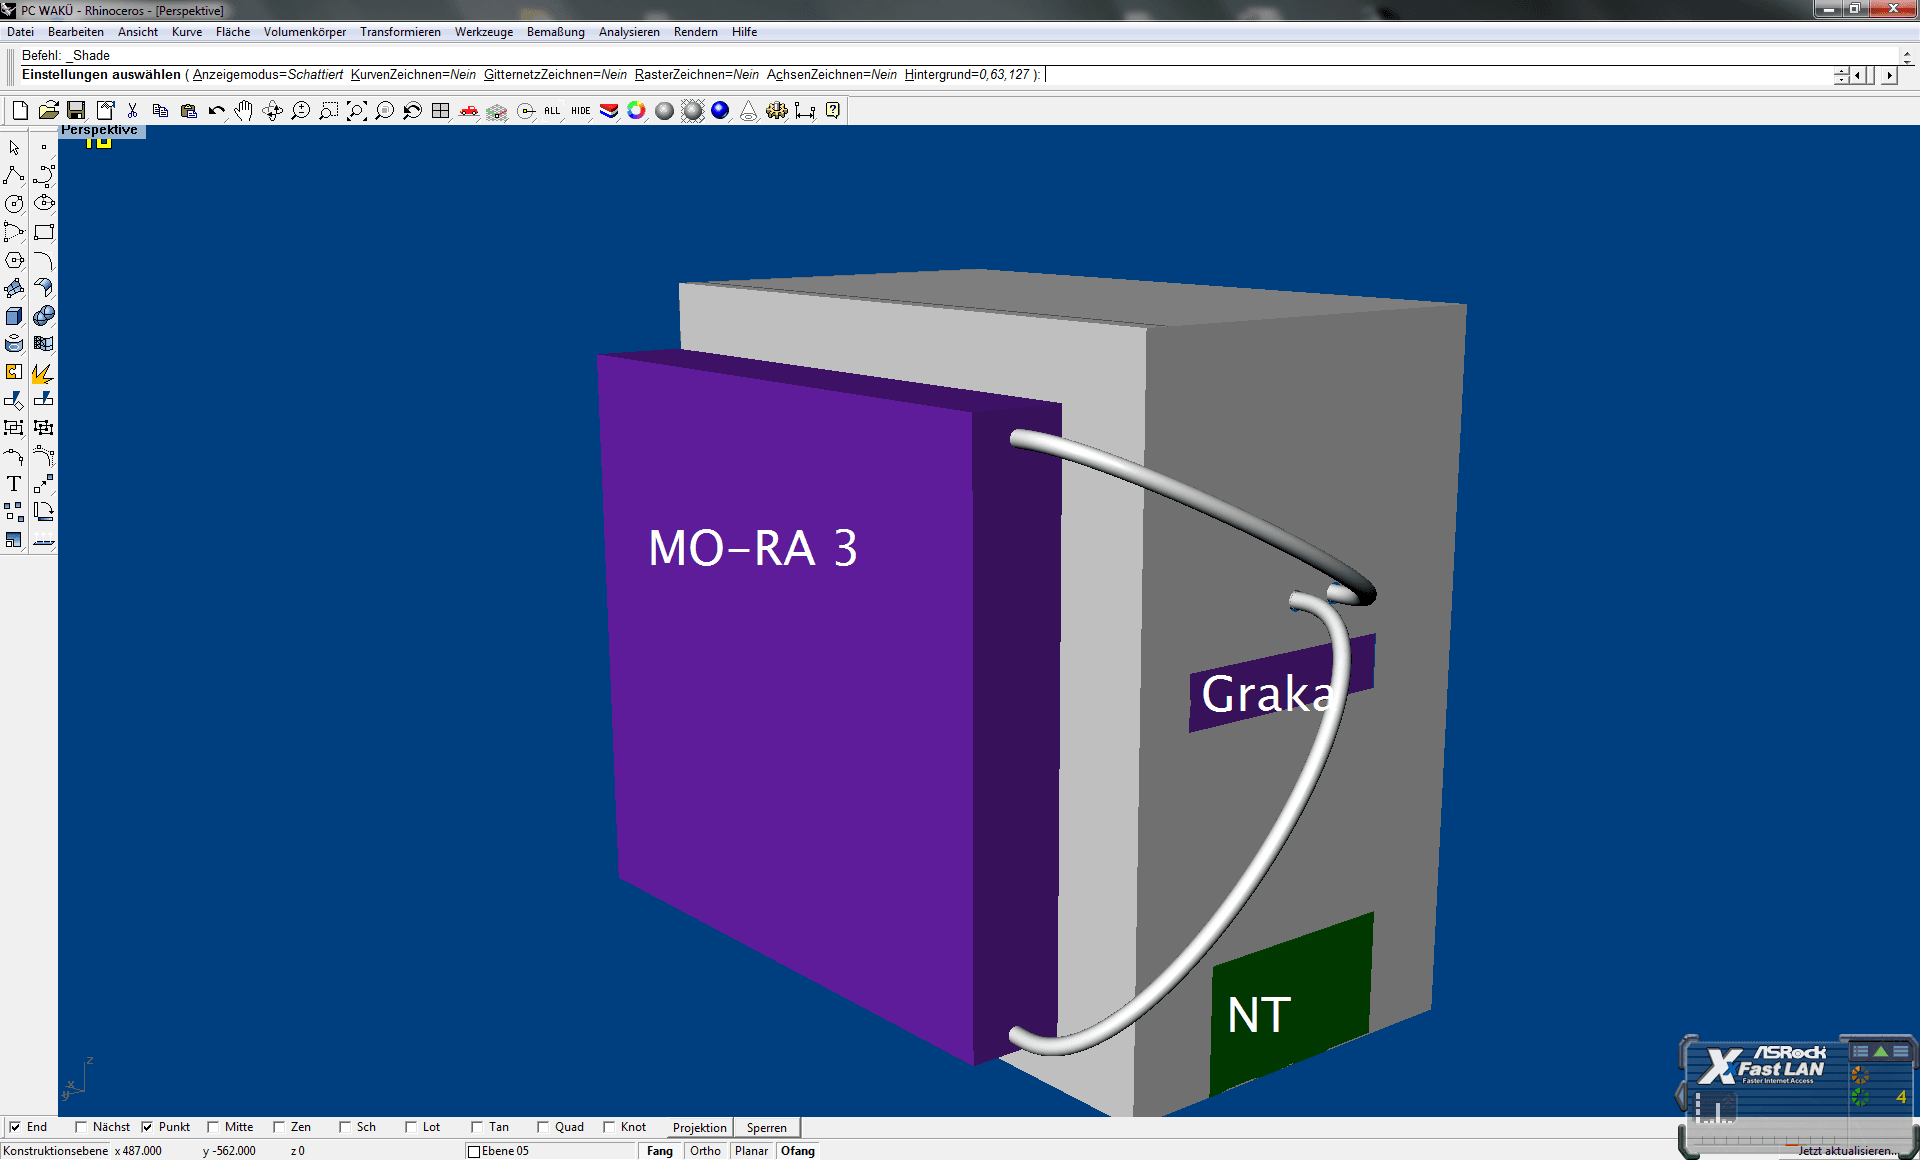This screenshot has width=1920, height=1160.
Task: Open a file using the folder icon
Action: 48,111
